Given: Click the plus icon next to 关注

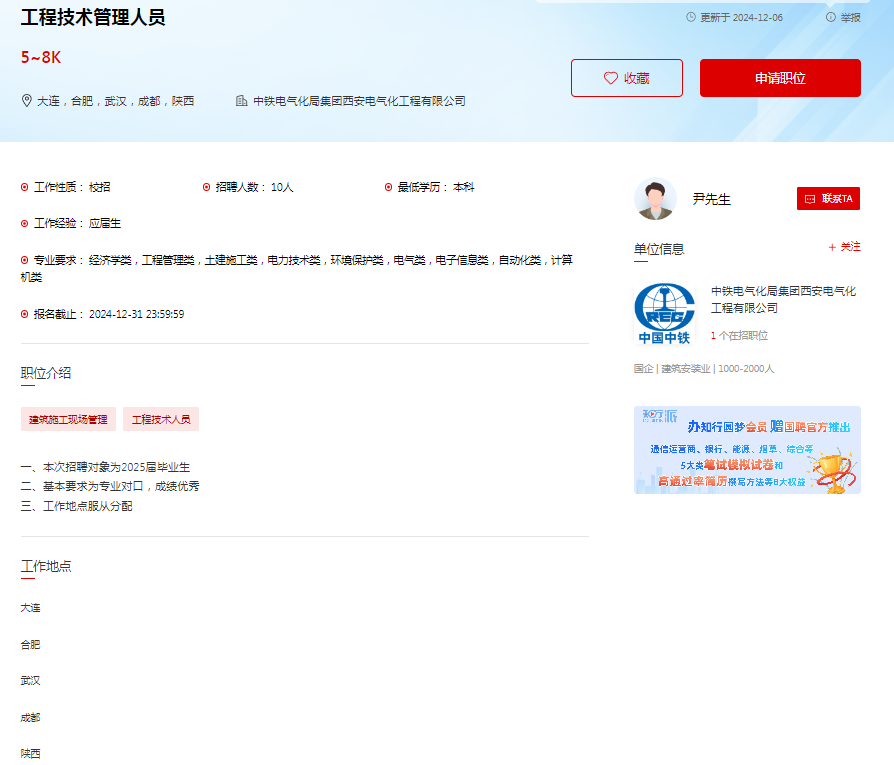Looking at the screenshot, I should point(832,247).
